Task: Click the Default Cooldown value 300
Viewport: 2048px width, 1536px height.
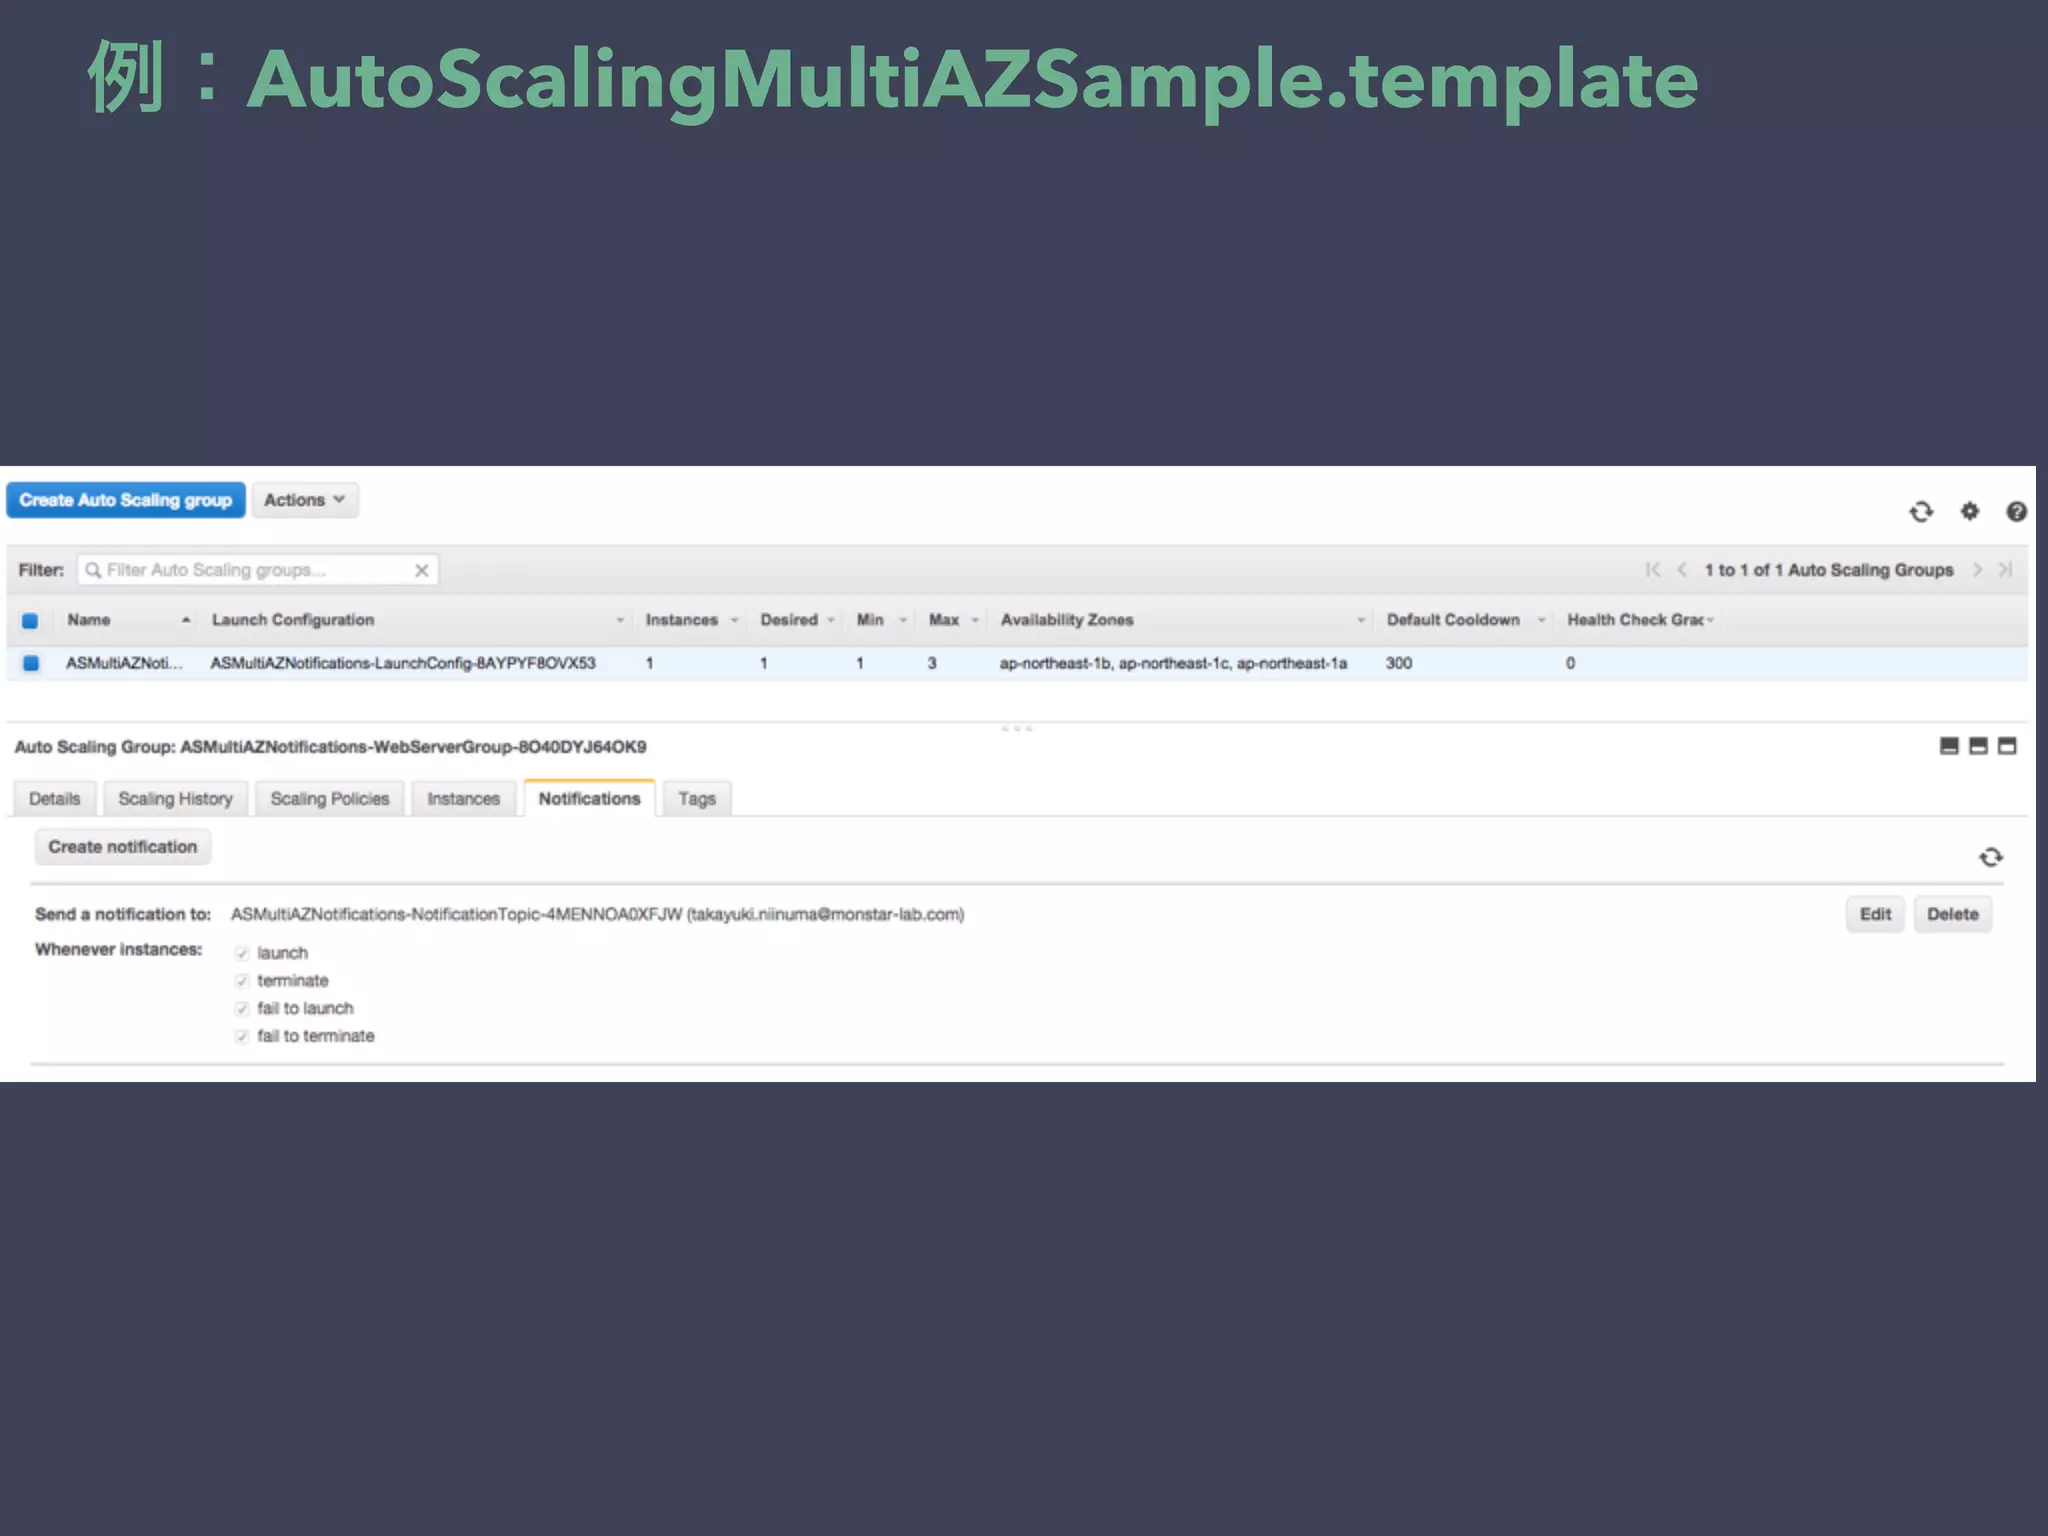Action: click(x=1399, y=663)
